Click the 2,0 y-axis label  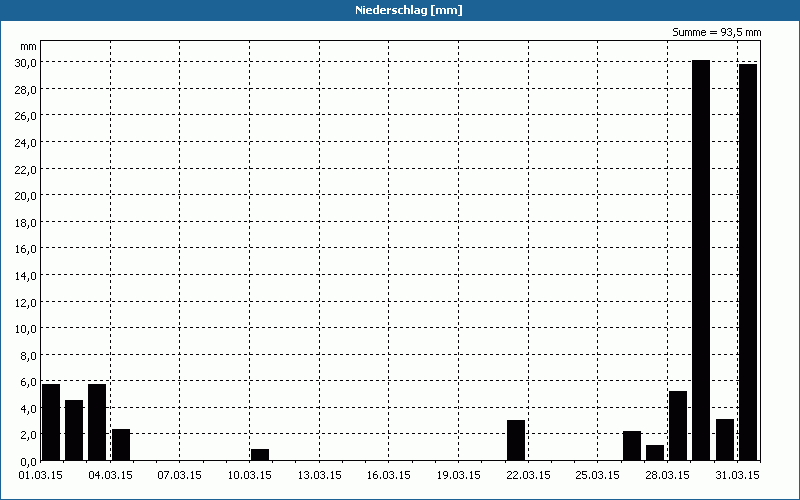point(28,435)
